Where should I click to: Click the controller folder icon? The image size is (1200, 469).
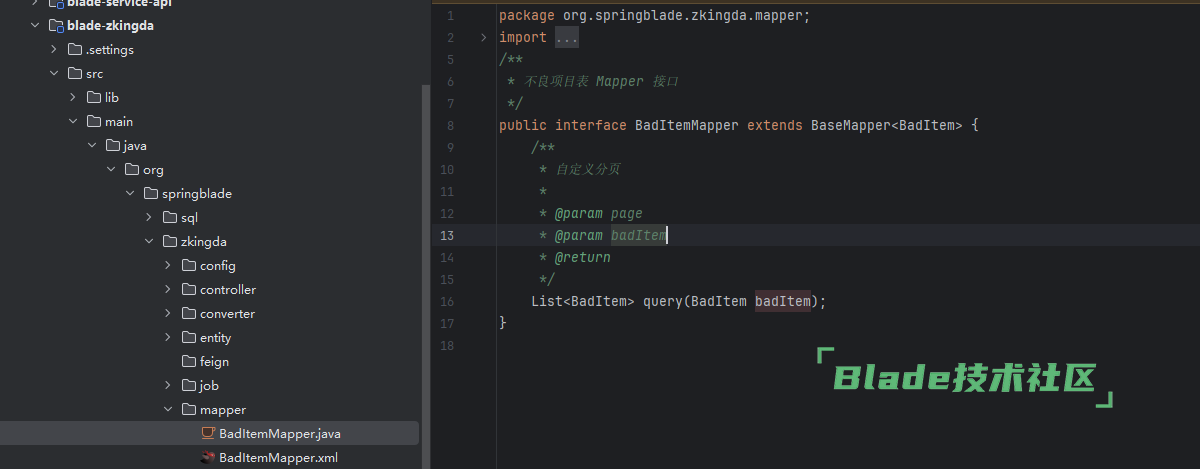[189, 290]
